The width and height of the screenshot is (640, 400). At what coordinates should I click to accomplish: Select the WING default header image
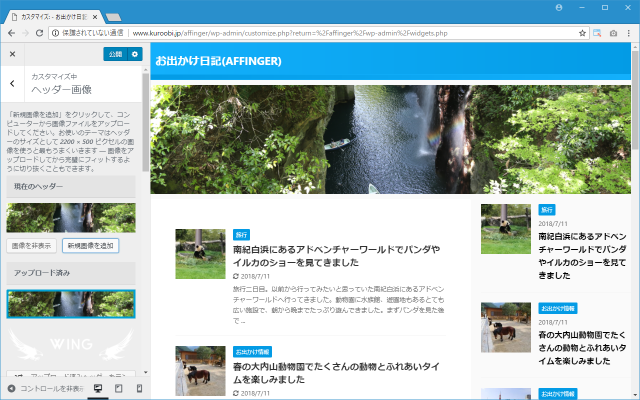pyautogui.click(x=71, y=344)
